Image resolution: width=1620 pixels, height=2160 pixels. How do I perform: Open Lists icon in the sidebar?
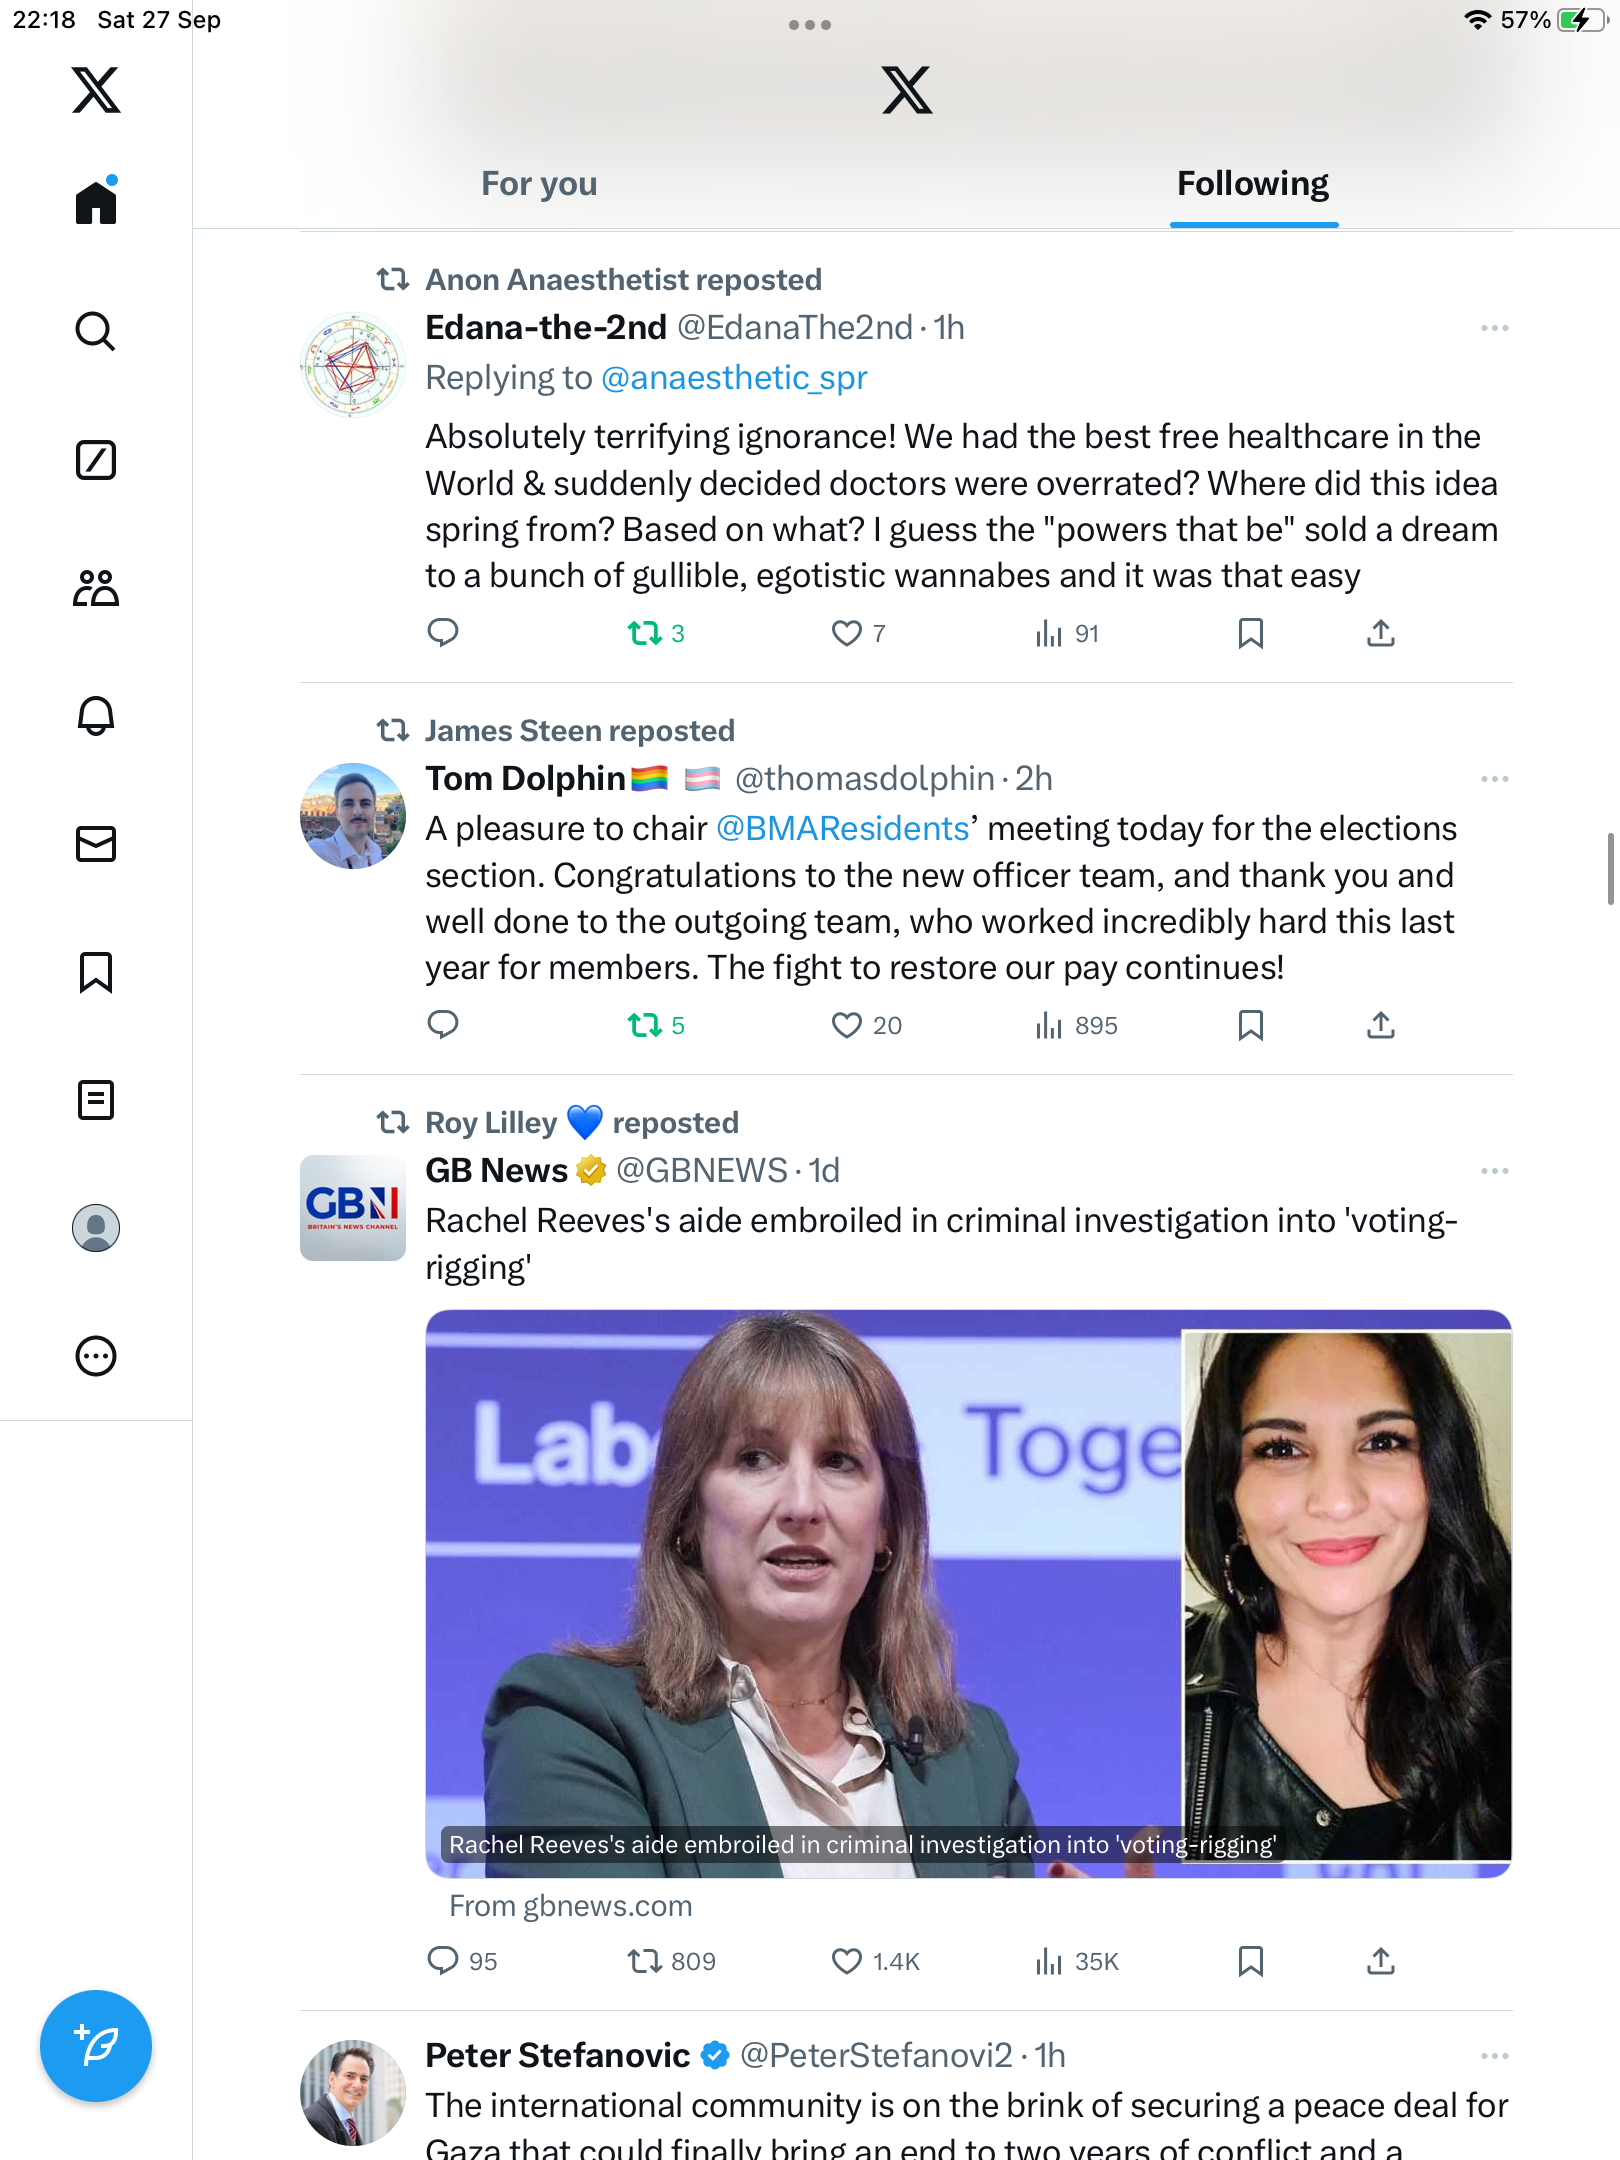96,1100
